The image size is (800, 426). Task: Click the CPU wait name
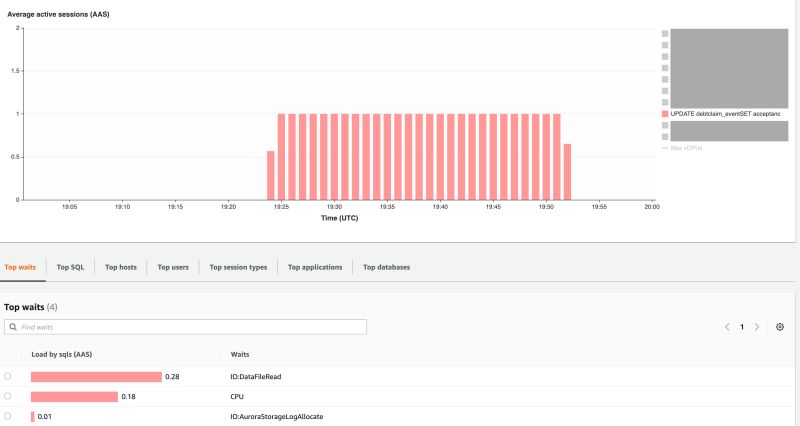tap(237, 396)
